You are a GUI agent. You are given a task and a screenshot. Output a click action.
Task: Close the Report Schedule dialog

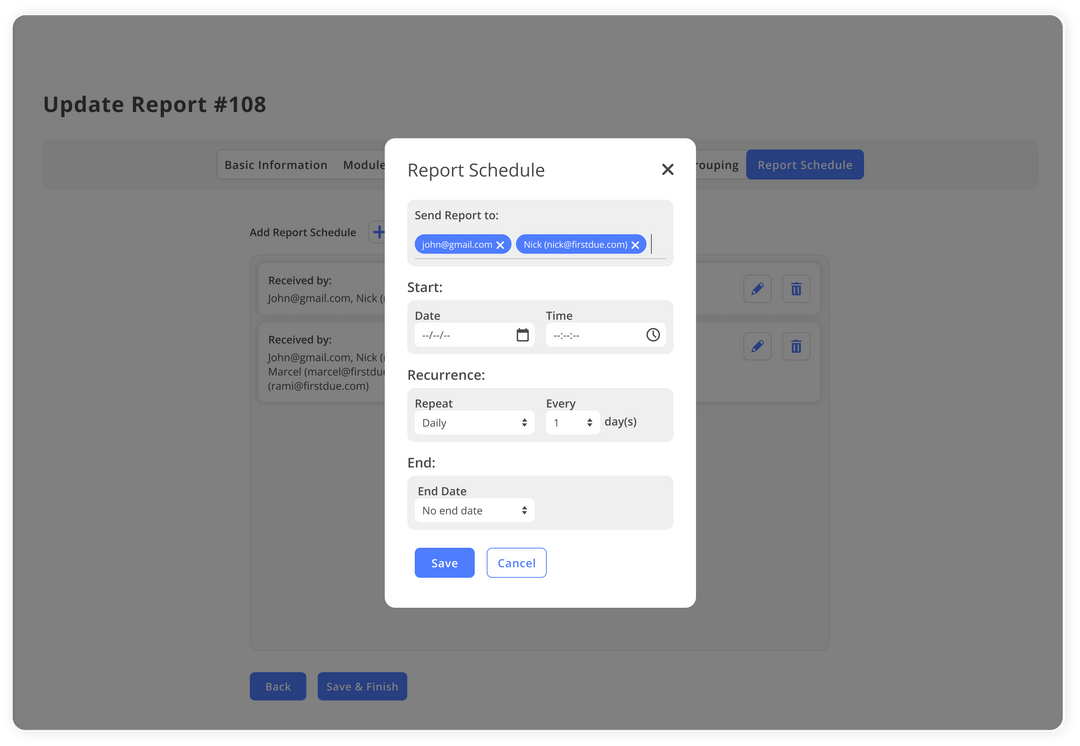(x=667, y=169)
